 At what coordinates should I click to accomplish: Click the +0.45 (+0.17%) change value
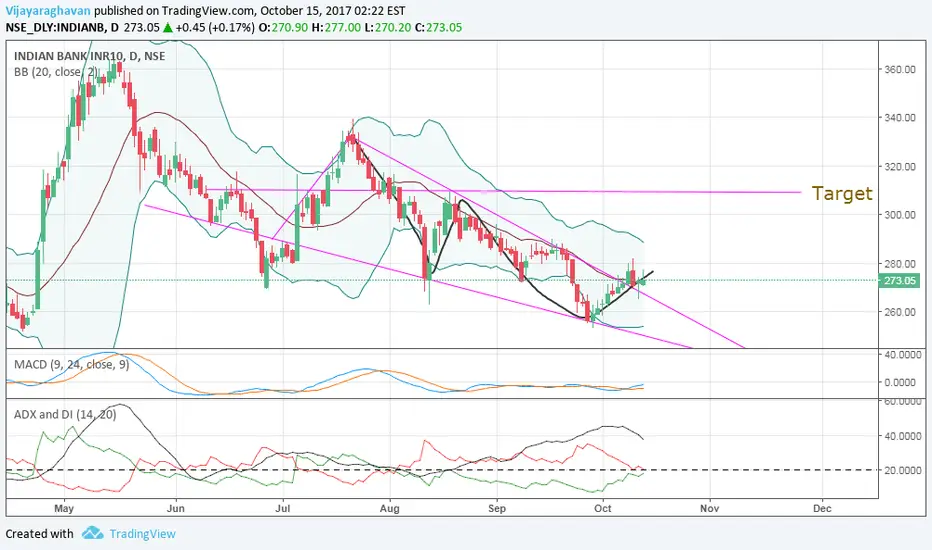(215, 27)
